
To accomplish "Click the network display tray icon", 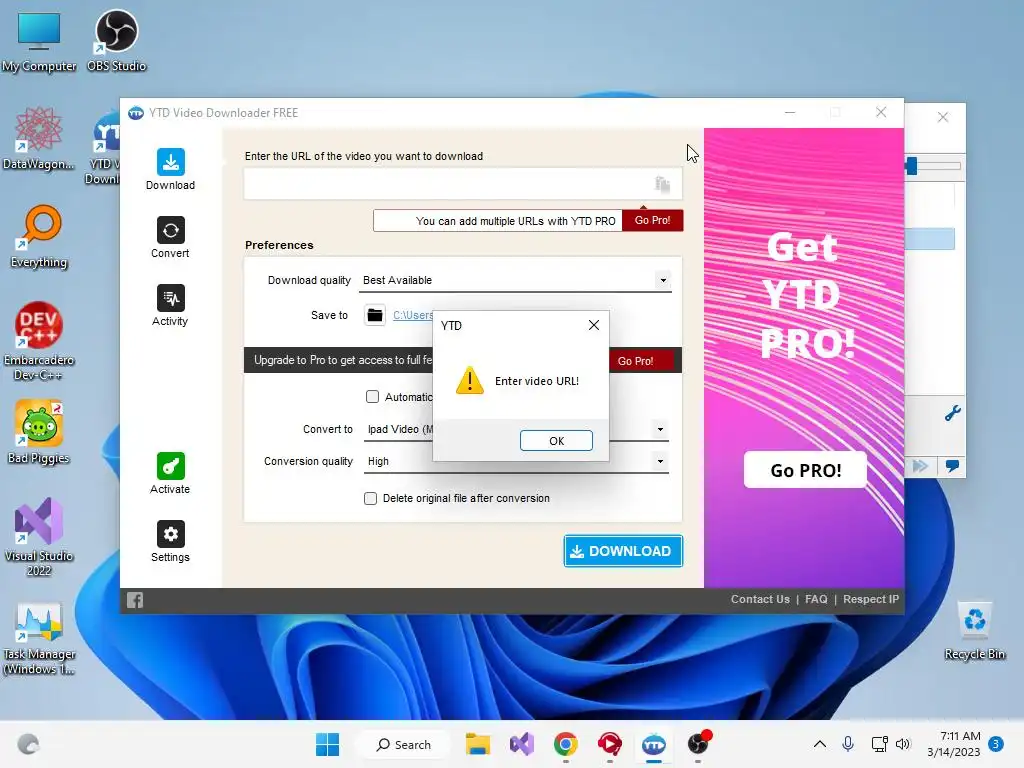I will (x=879, y=744).
